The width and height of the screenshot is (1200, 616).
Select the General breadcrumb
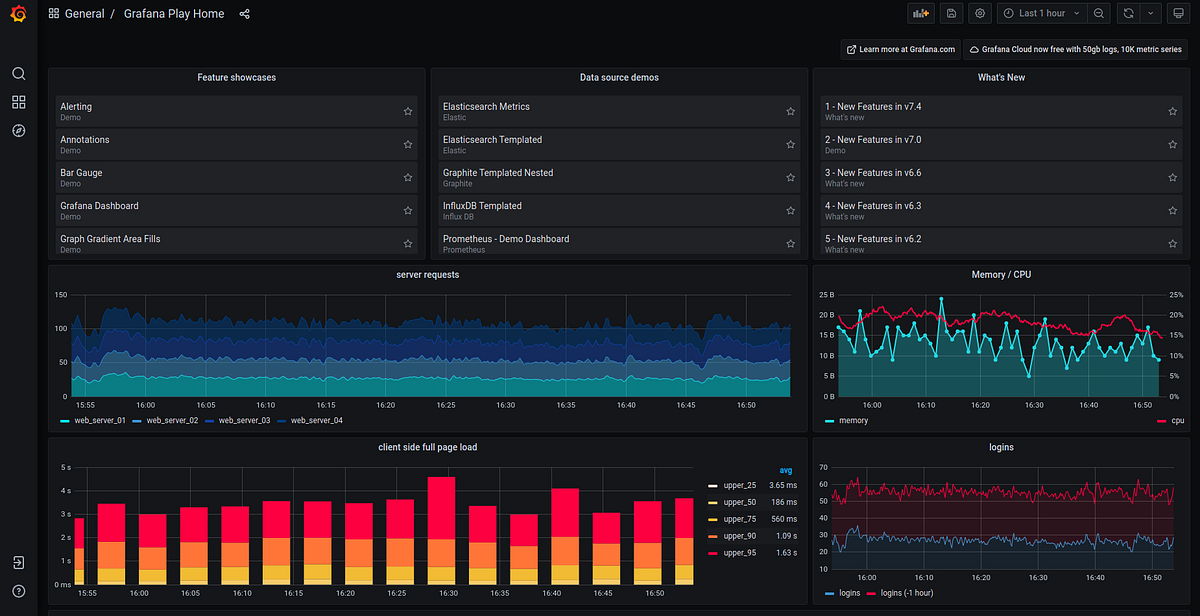click(x=85, y=13)
